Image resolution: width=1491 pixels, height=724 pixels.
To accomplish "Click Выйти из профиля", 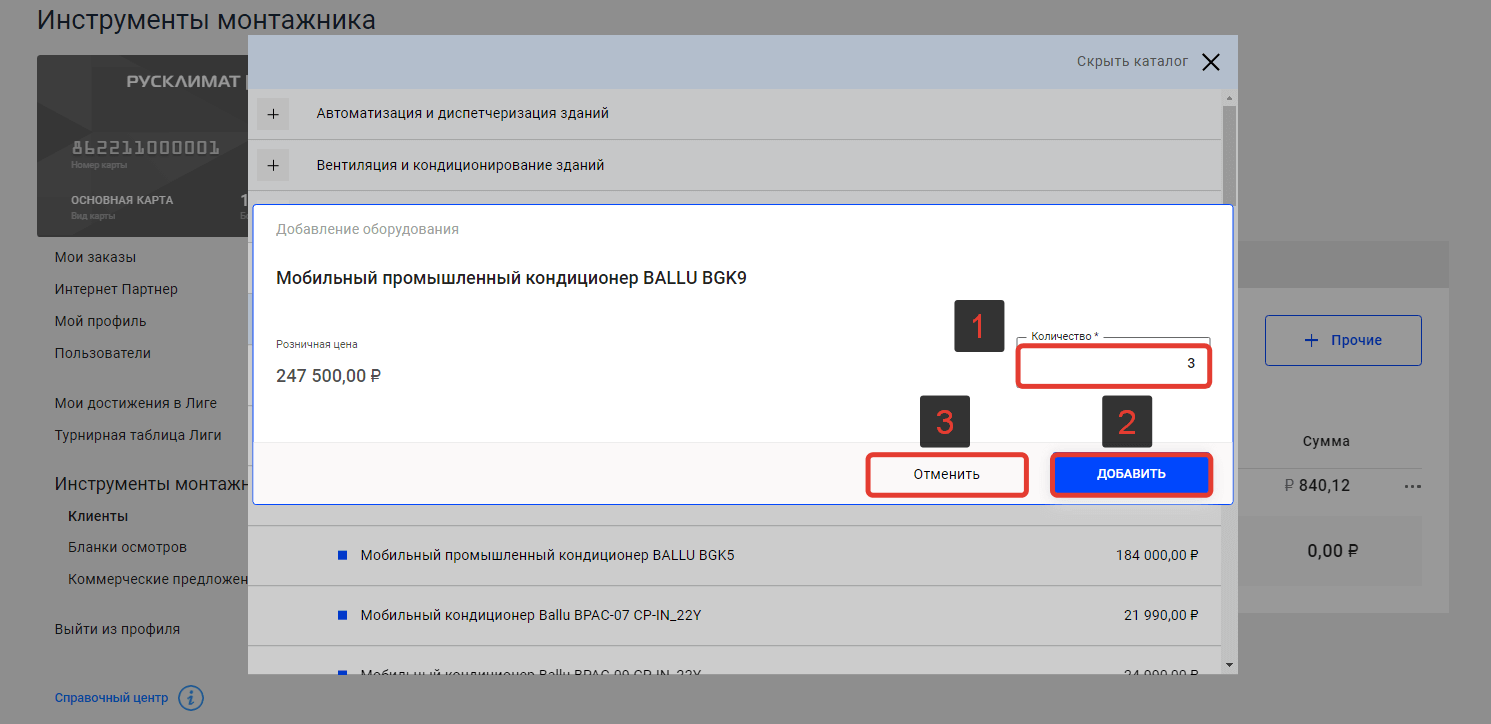I will pos(117,629).
